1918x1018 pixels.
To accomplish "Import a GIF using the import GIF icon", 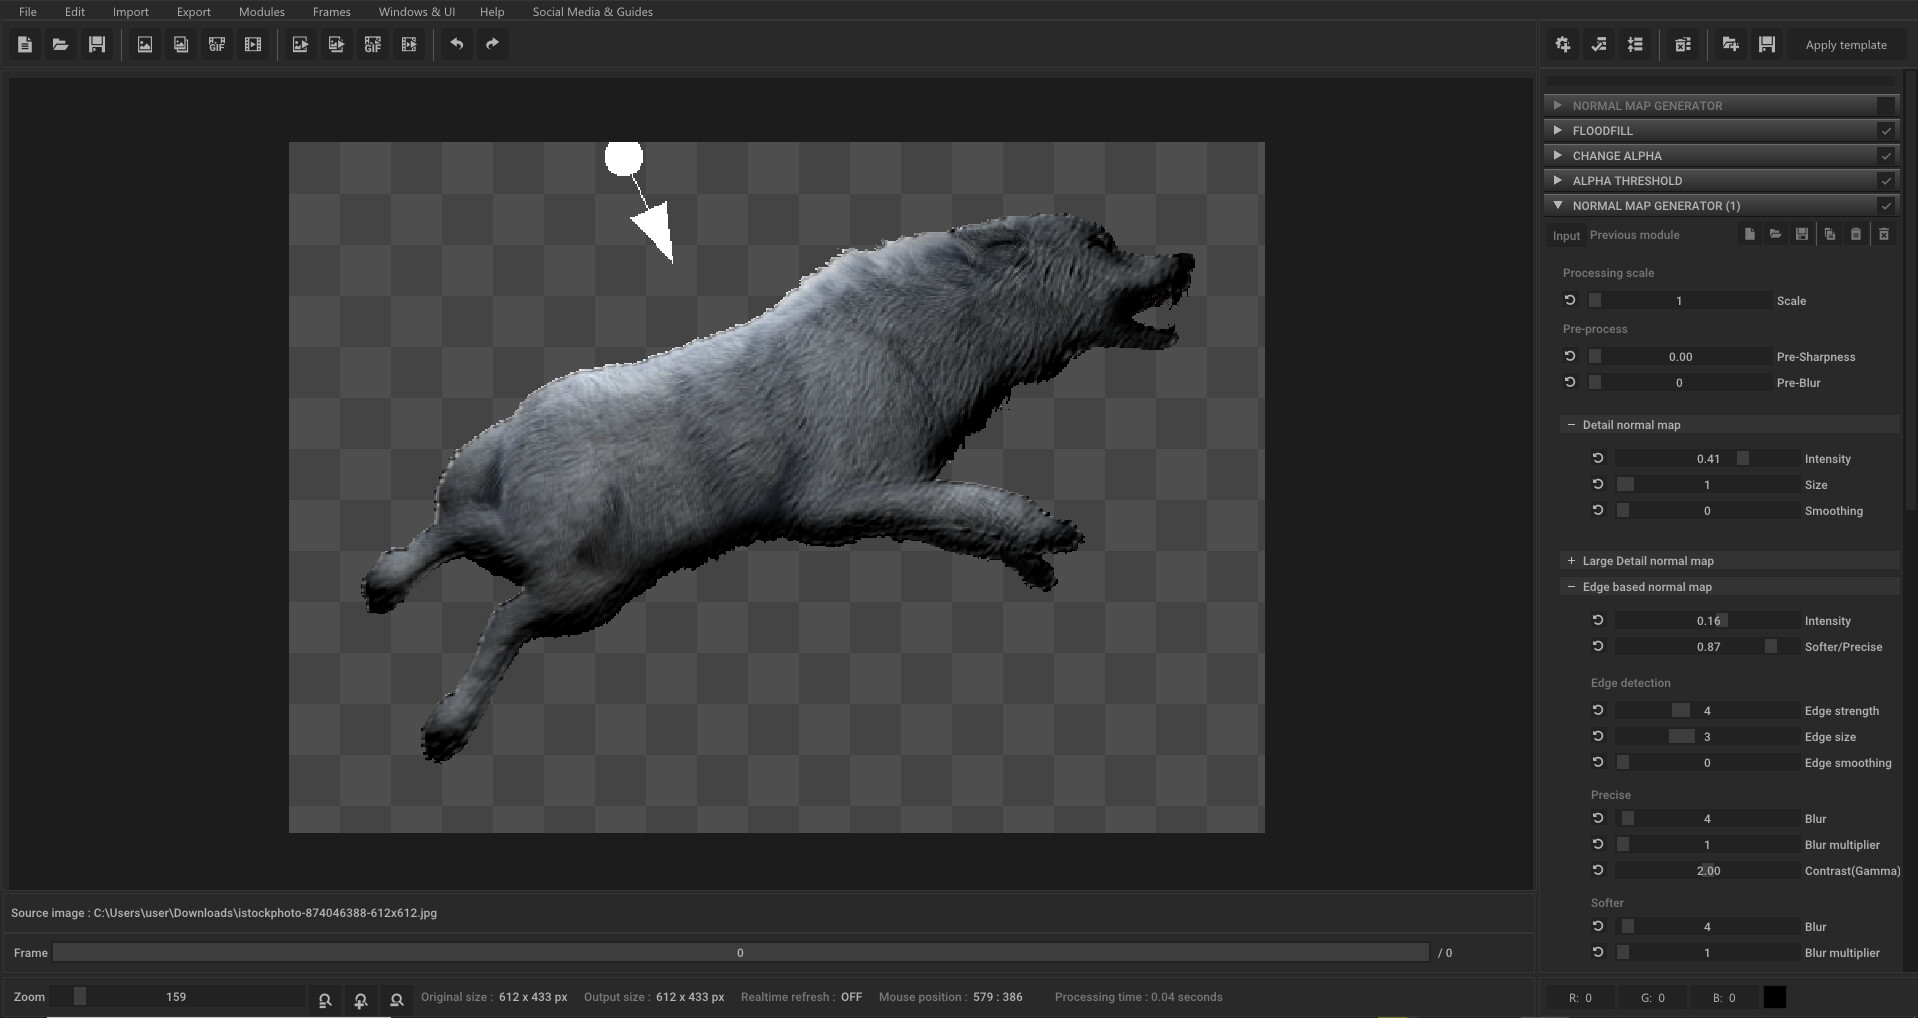I will pos(216,44).
